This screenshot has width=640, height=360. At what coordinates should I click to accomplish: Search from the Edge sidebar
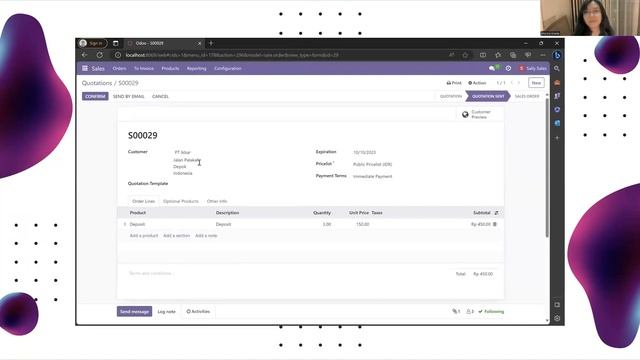pos(557,69)
